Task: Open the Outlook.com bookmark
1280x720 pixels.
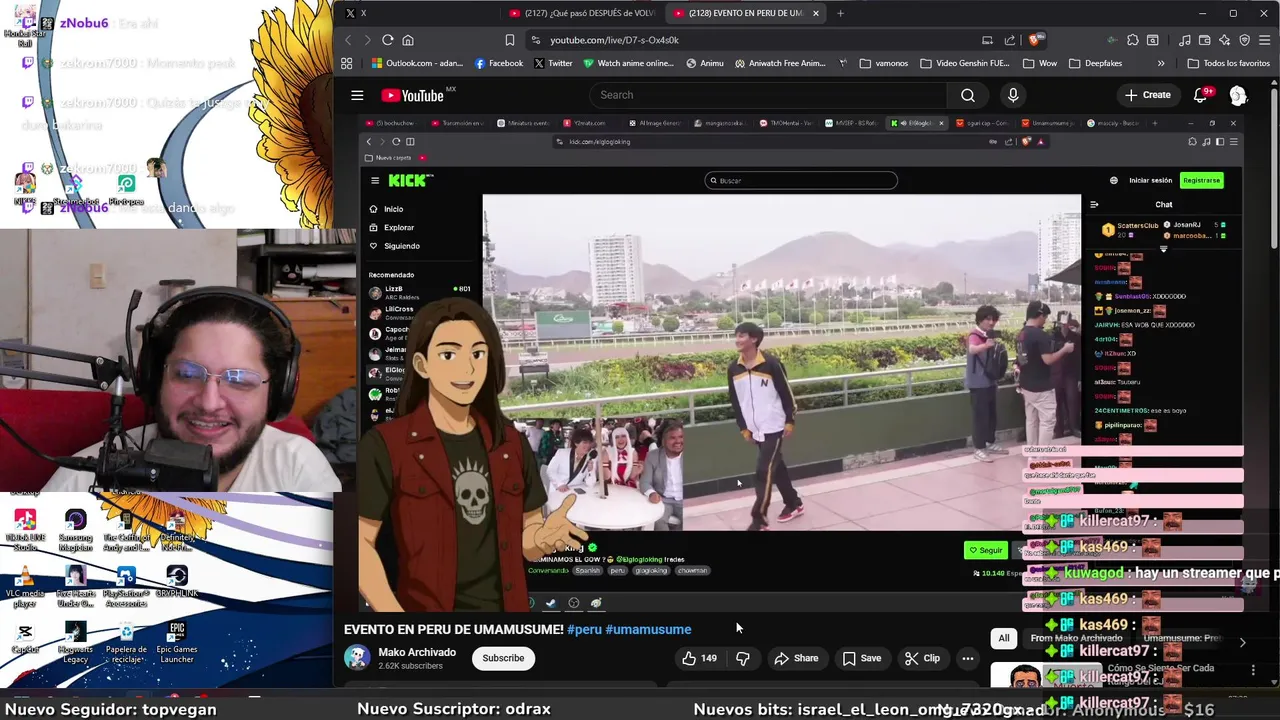Action: [x=417, y=63]
